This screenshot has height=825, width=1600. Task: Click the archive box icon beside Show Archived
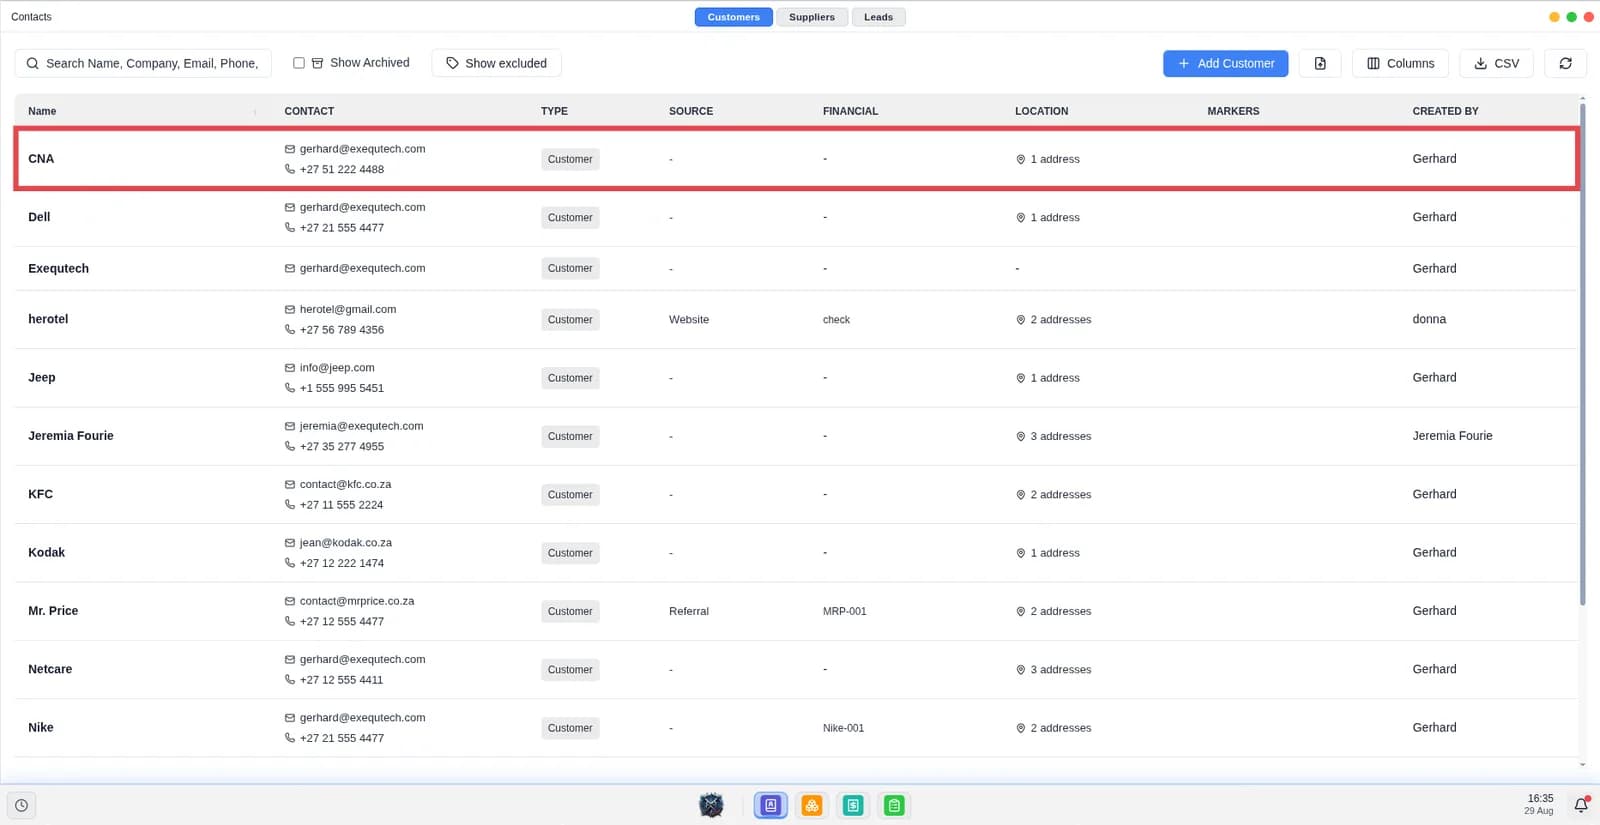[x=317, y=63]
